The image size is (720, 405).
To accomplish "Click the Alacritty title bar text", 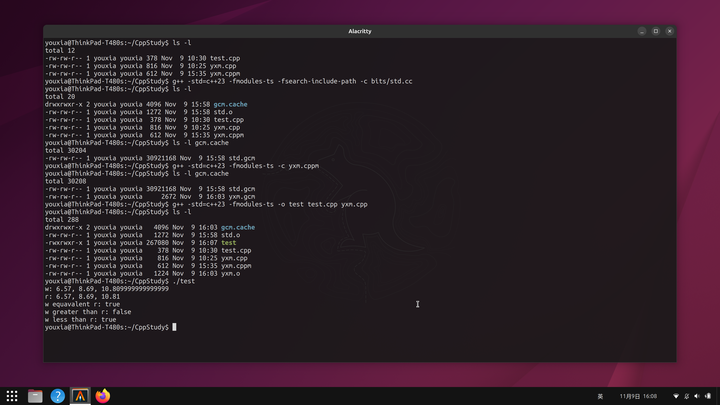I will click(x=360, y=31).
